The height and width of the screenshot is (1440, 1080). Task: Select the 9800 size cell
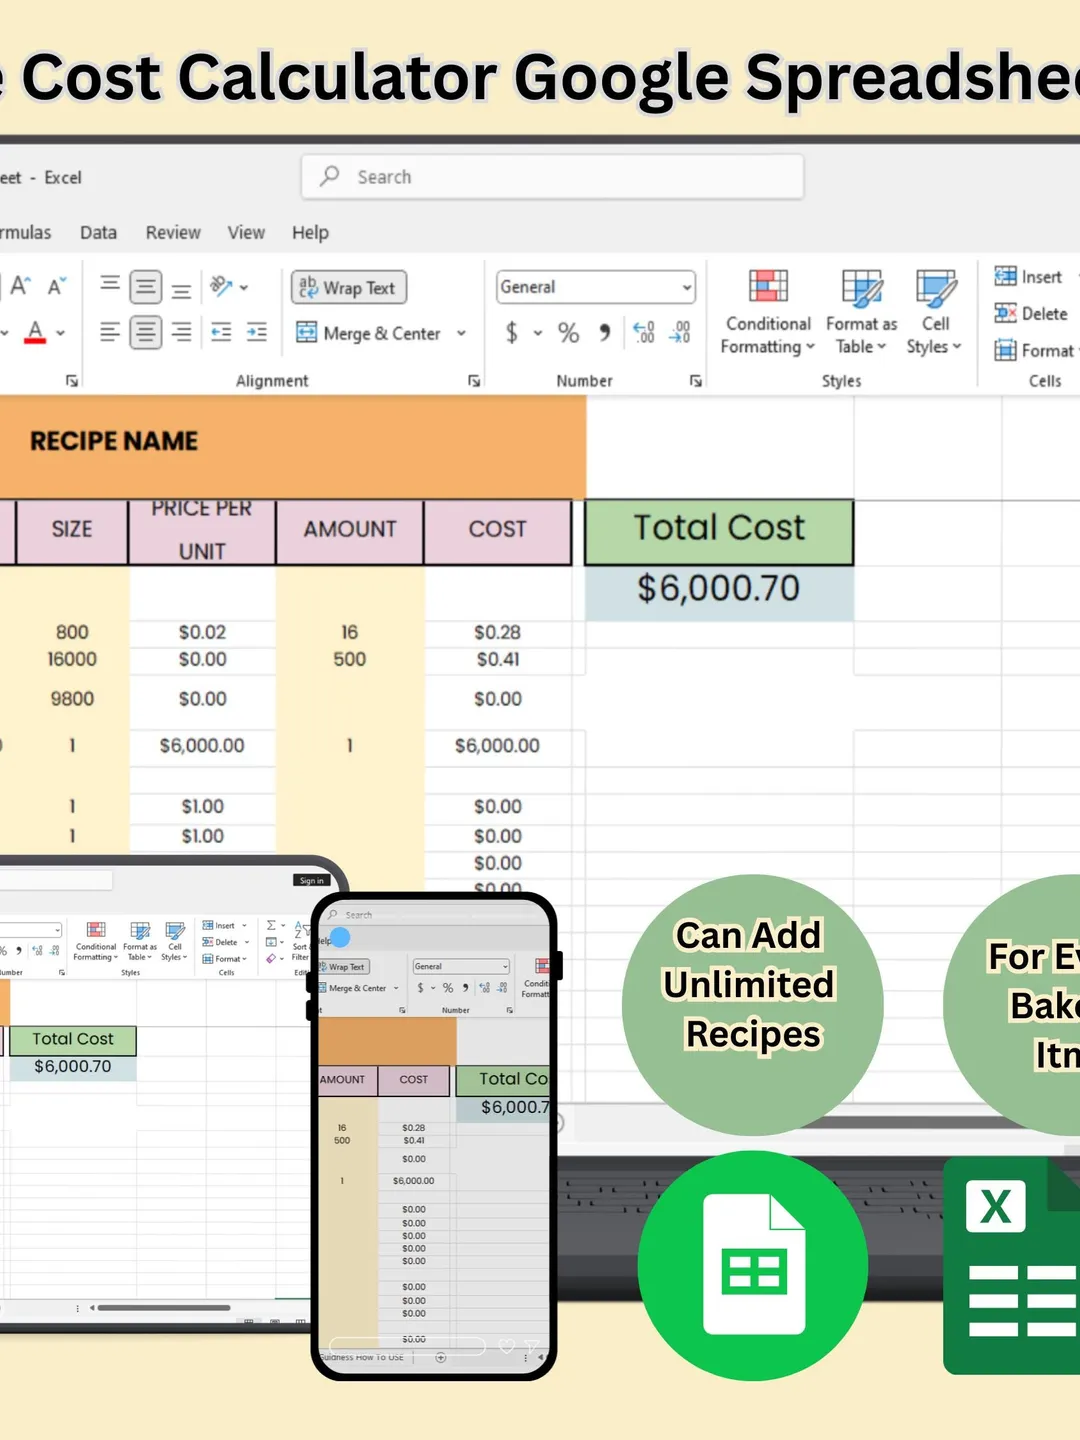pyautogui.click(x=72, y=699)
